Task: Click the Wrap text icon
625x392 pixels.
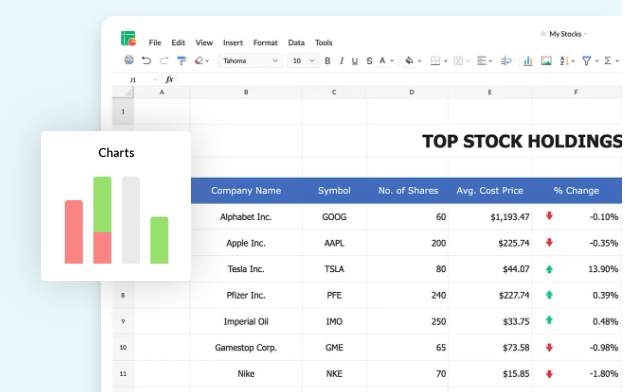Action: pyautogui.click(x=506, y=61)
